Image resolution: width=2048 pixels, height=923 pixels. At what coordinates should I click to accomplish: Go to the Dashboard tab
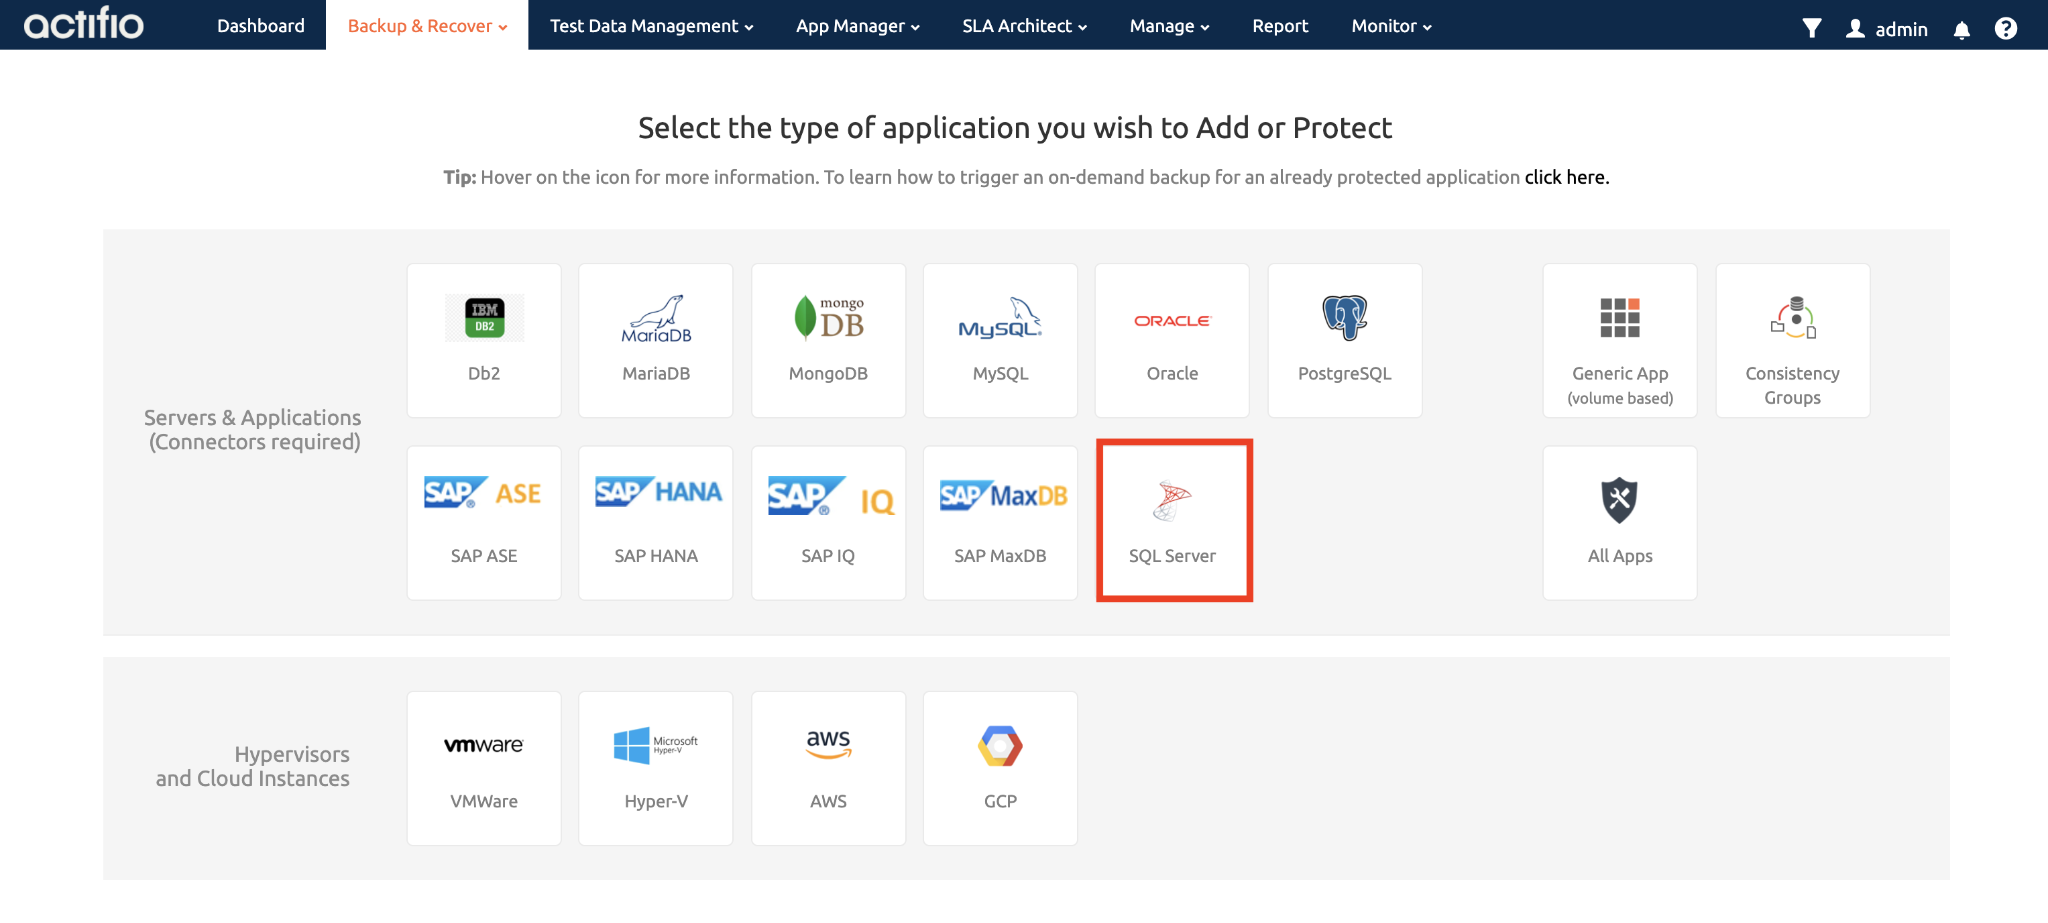click(x=261, y=26)
